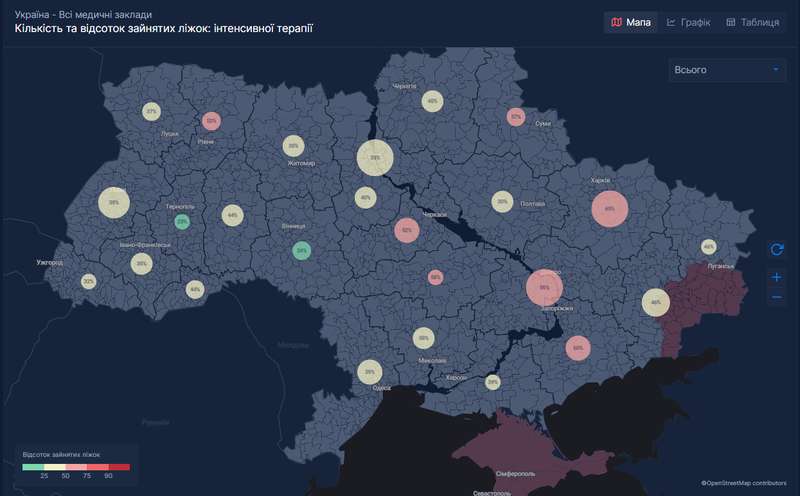Open the OpenStreetMap contributors link
Viewport: 800px width, 496px height.
[743, 483]
